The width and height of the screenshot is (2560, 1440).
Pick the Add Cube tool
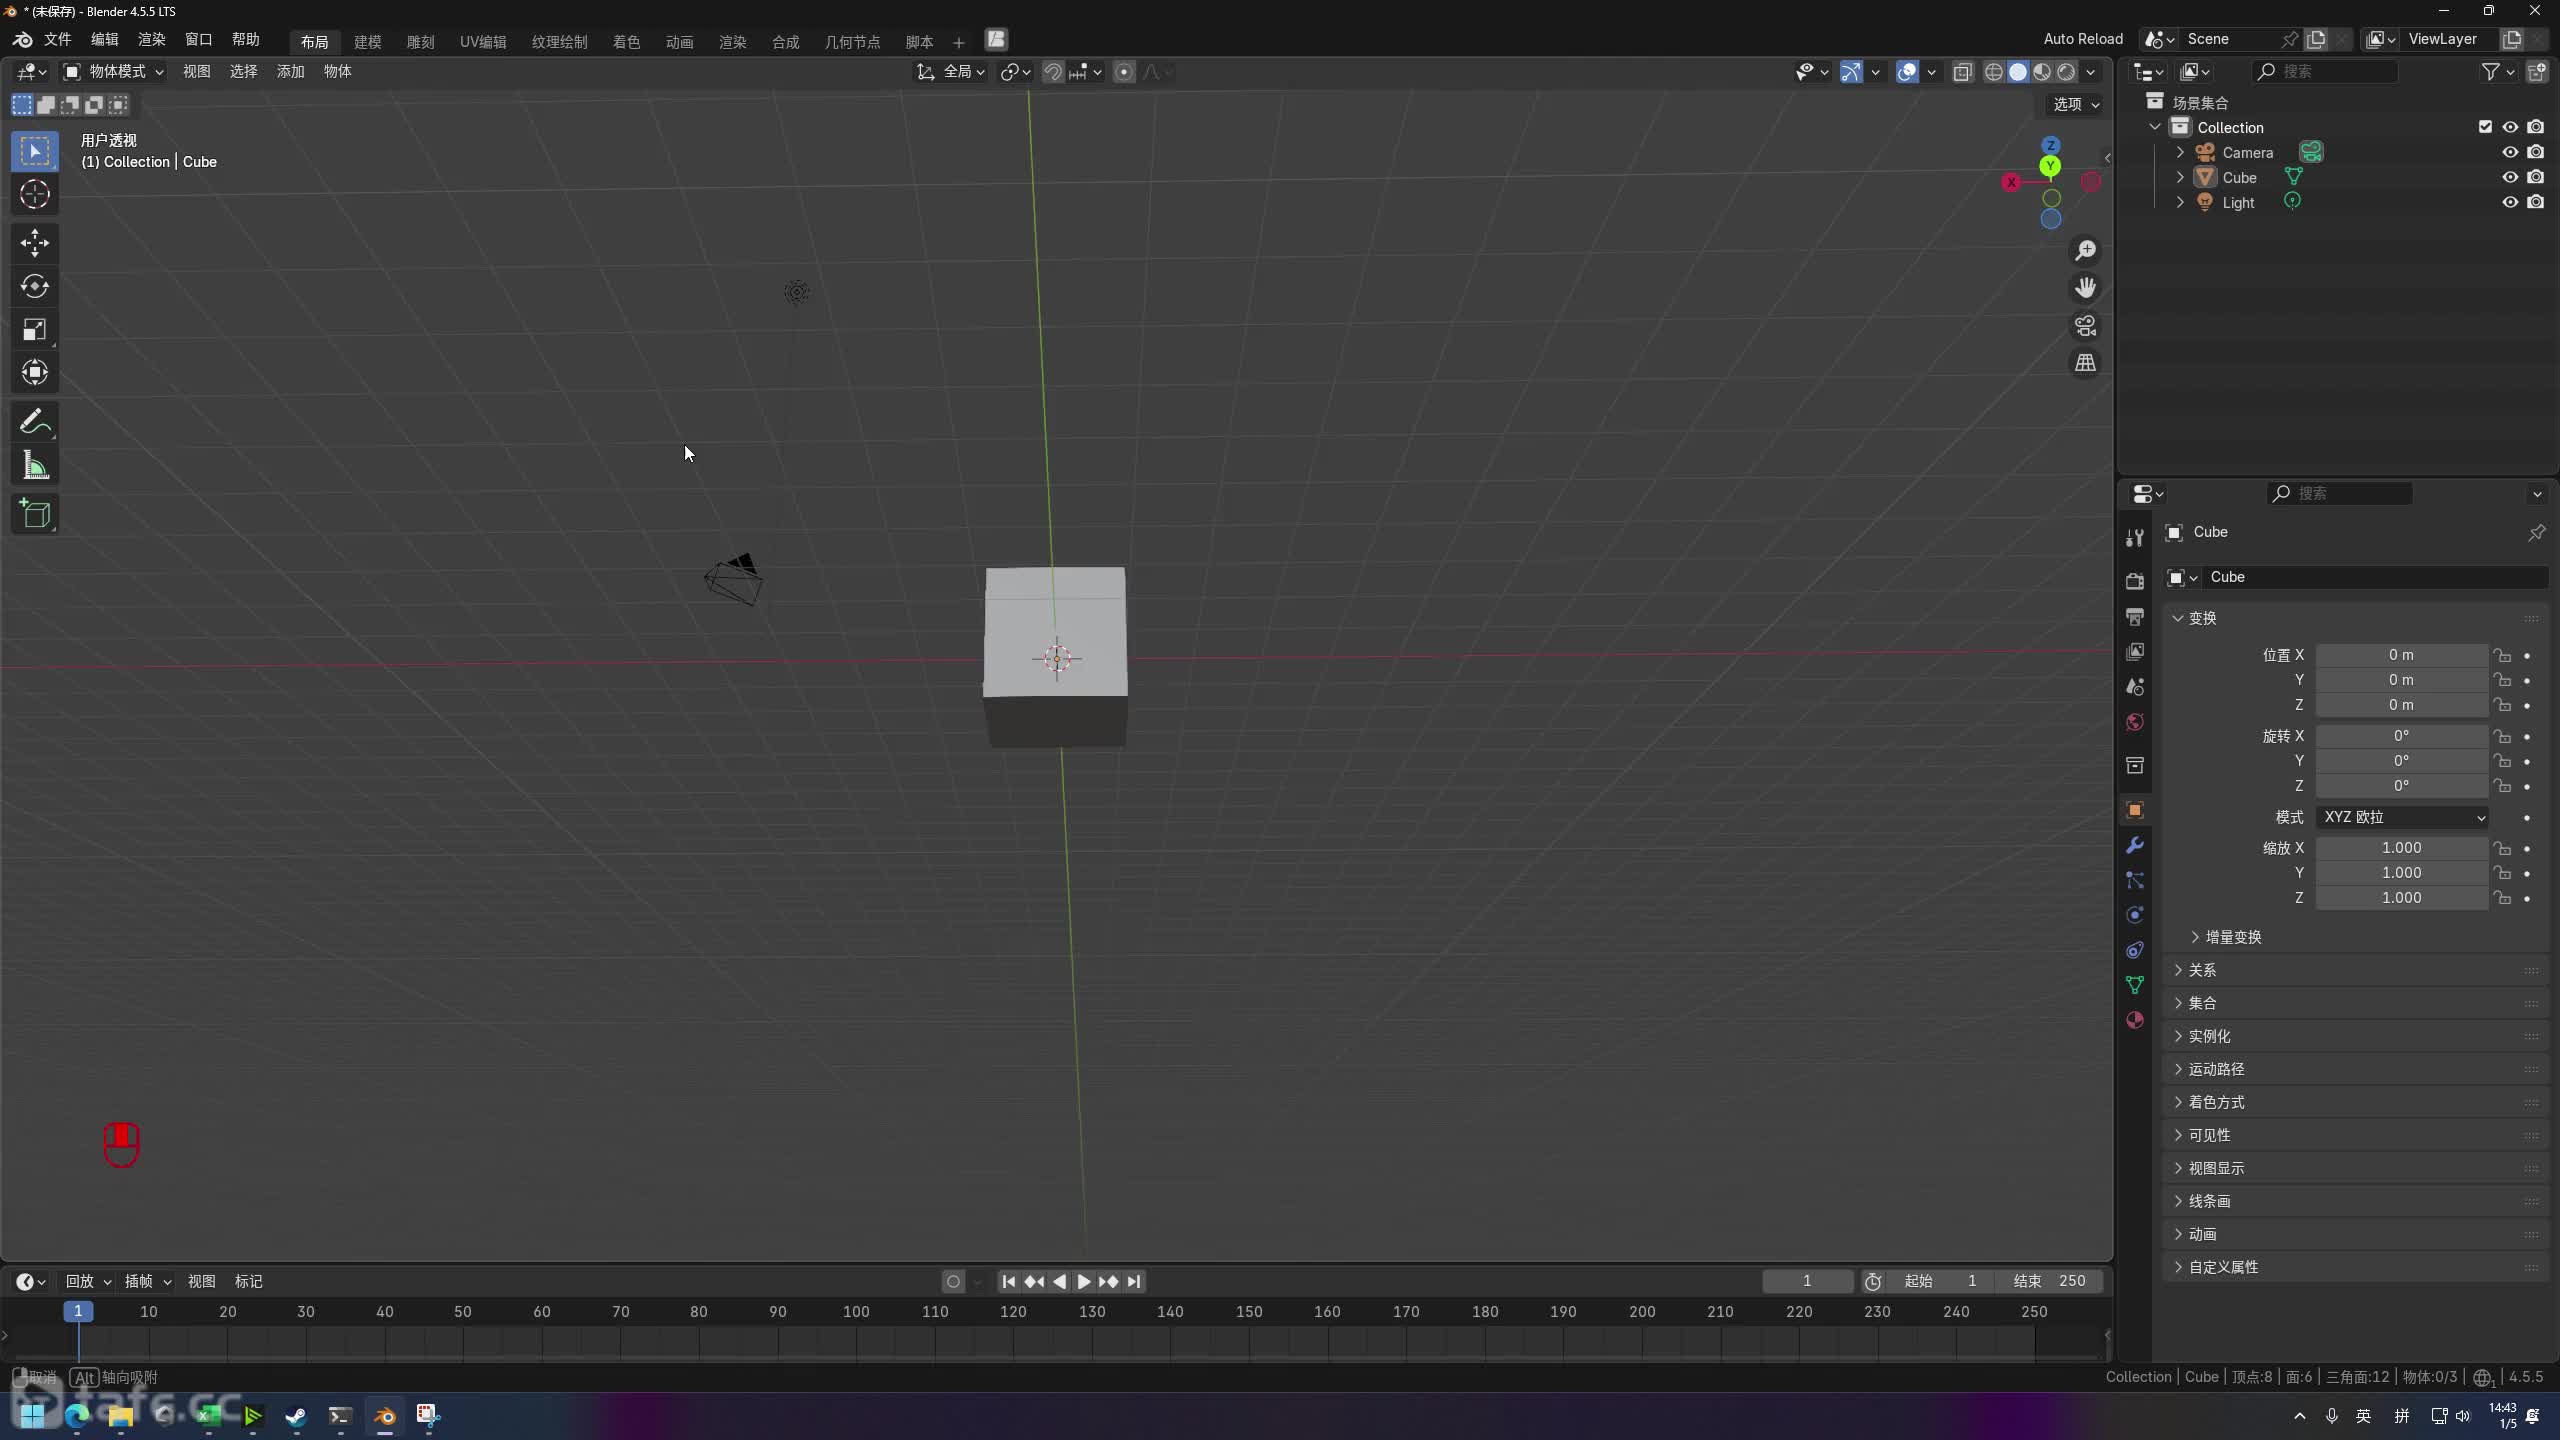pyautogui.click(x=35, y=514)
